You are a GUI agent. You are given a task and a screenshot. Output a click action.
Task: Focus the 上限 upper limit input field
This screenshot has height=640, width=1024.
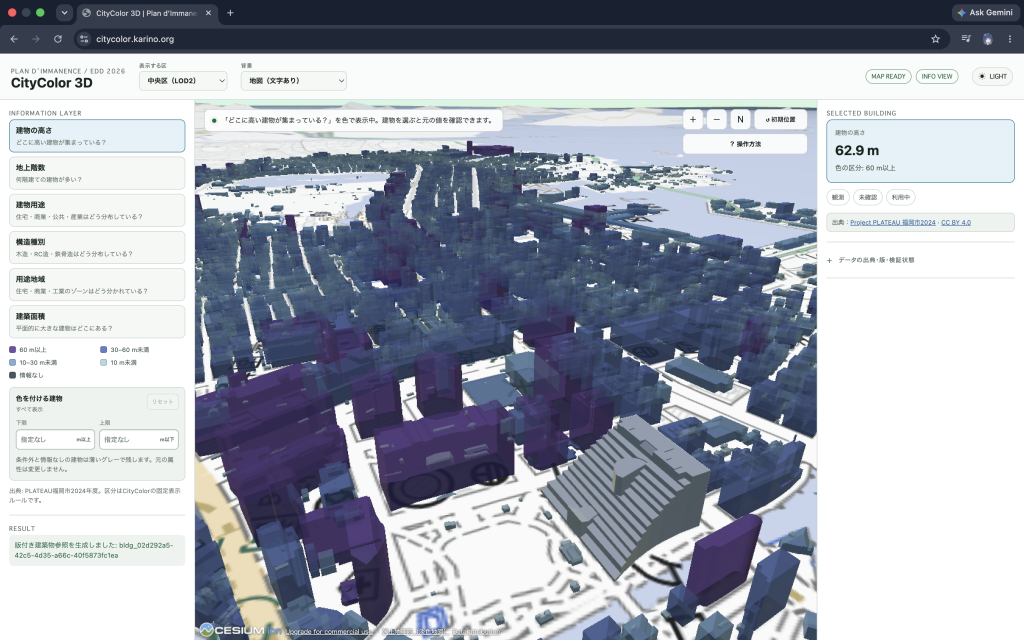(x=138, y=440)
